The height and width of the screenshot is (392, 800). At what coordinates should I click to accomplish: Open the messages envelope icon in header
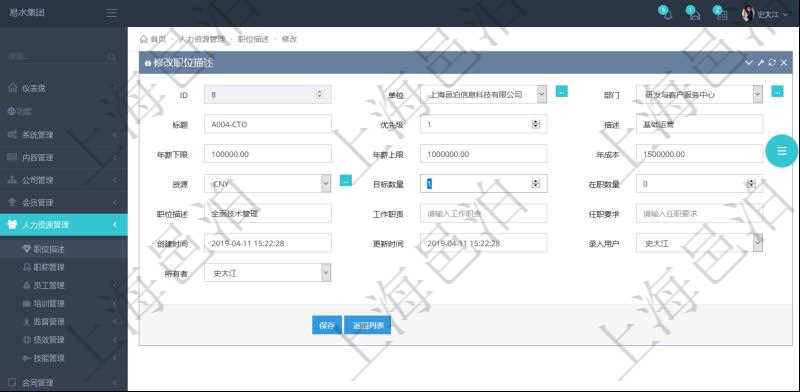[x=694, y=14]
